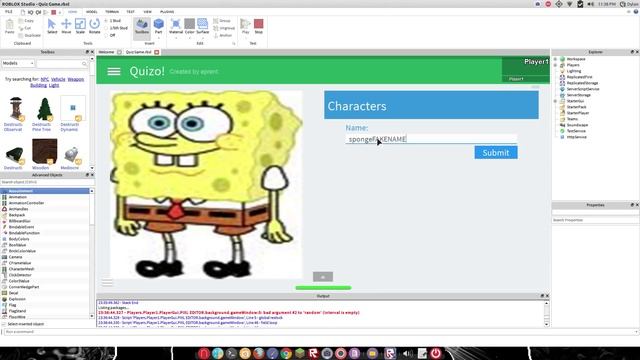The image size is (640, 360).
Task: Select the 1 Stud snap option
Action: coord(113,20)
